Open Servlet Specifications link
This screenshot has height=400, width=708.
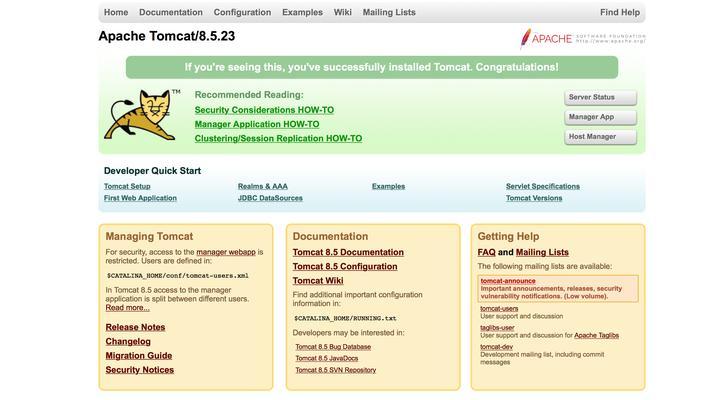tap(543, 186)
